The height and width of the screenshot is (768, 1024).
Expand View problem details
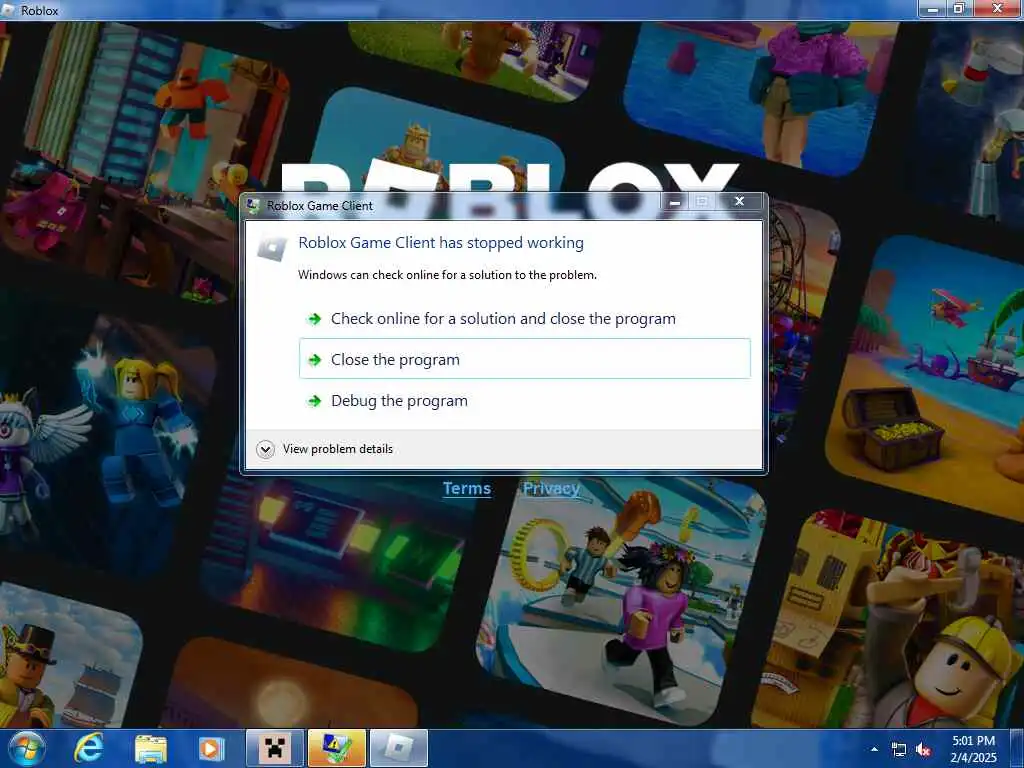tap(325, 449)
